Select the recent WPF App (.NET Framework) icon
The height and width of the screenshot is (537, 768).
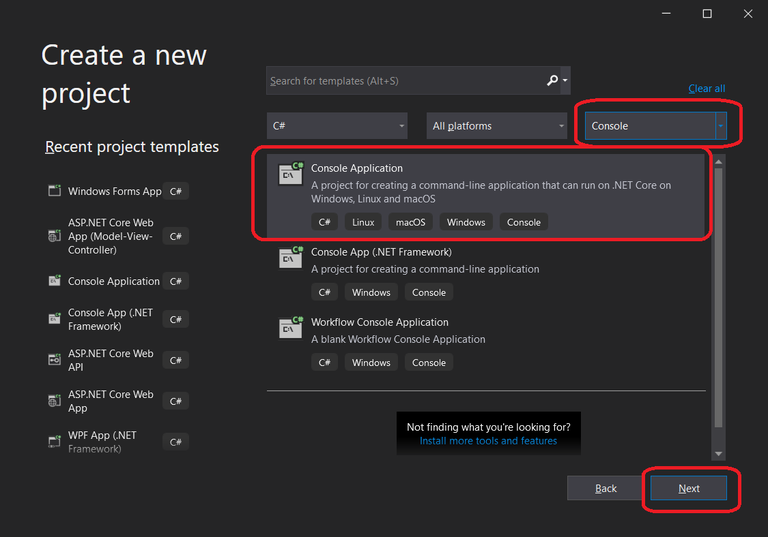55,441
